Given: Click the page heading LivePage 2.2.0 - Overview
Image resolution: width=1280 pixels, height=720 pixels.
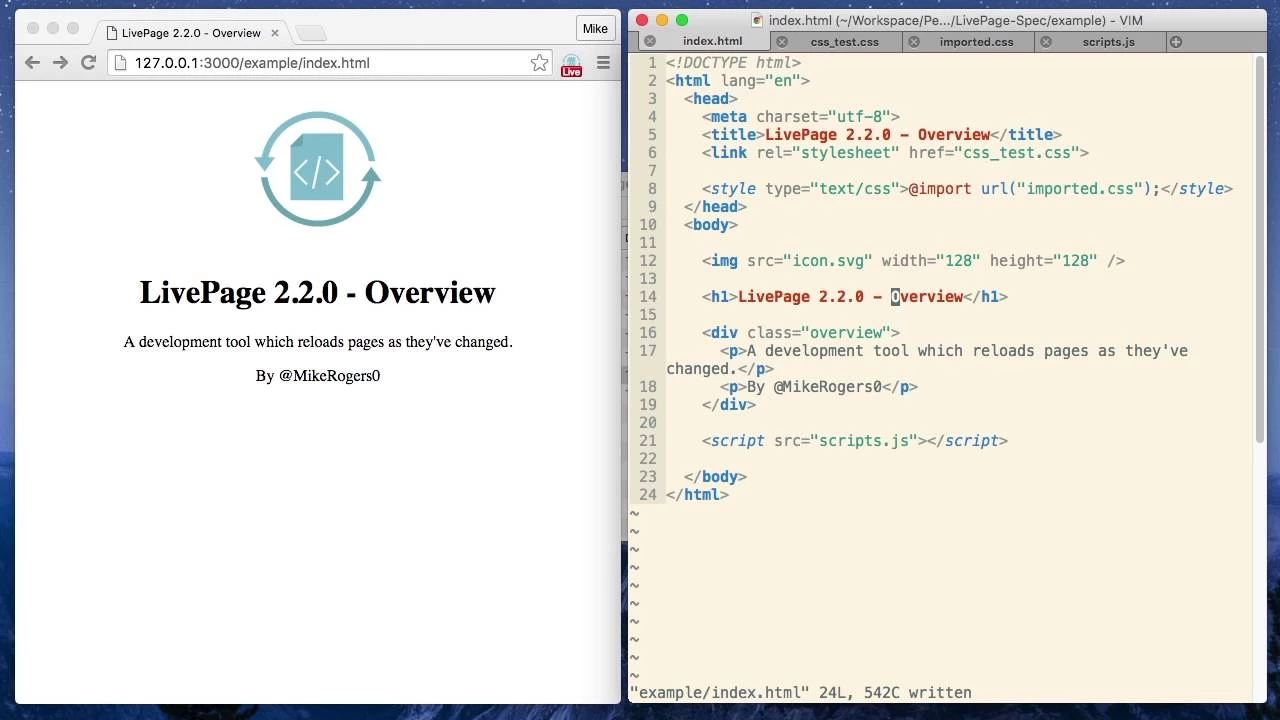Looking at the screenshot, I should click(318, 292).
